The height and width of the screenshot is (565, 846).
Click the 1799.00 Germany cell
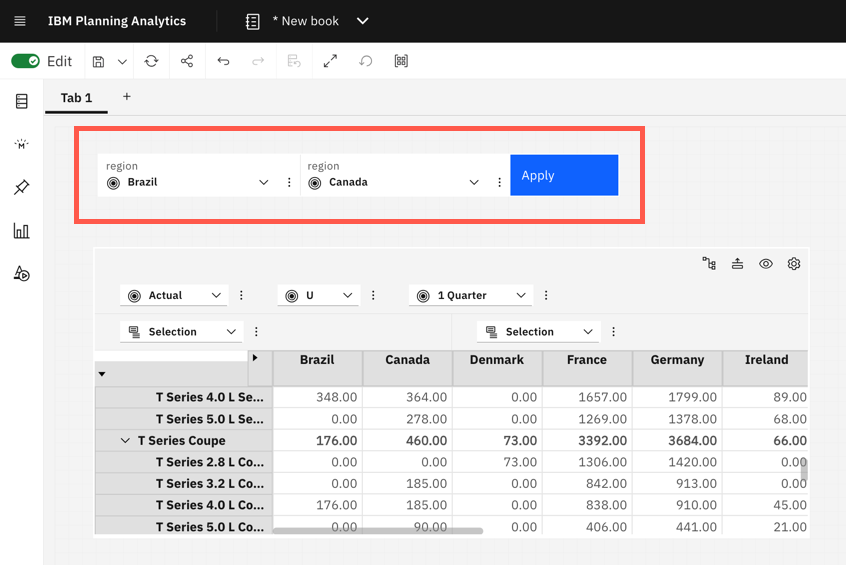[x=678, y=397]
